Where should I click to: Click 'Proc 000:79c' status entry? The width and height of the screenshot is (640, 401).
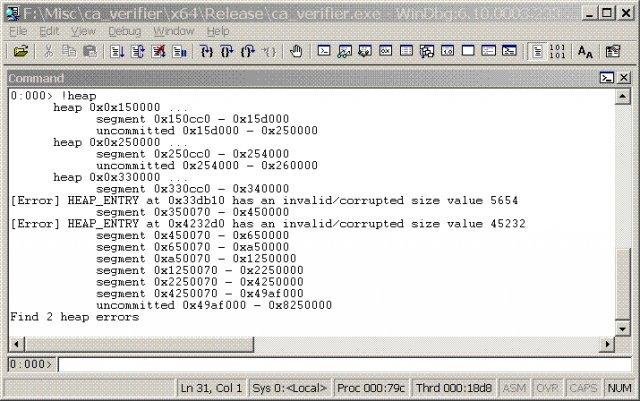371,388
